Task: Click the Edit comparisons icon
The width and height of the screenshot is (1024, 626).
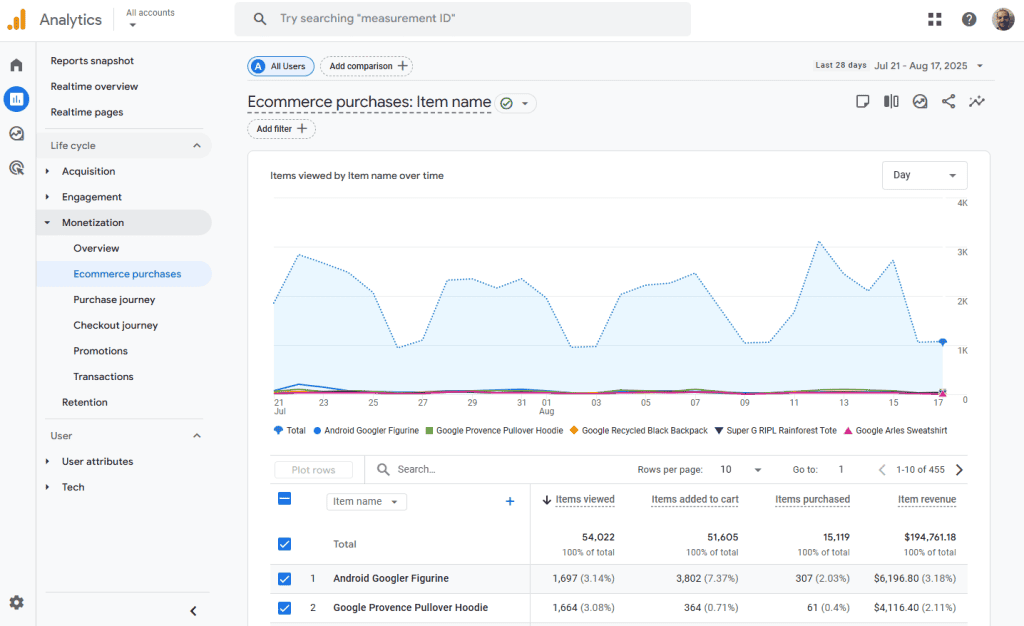Action: (x=891, y=101)
